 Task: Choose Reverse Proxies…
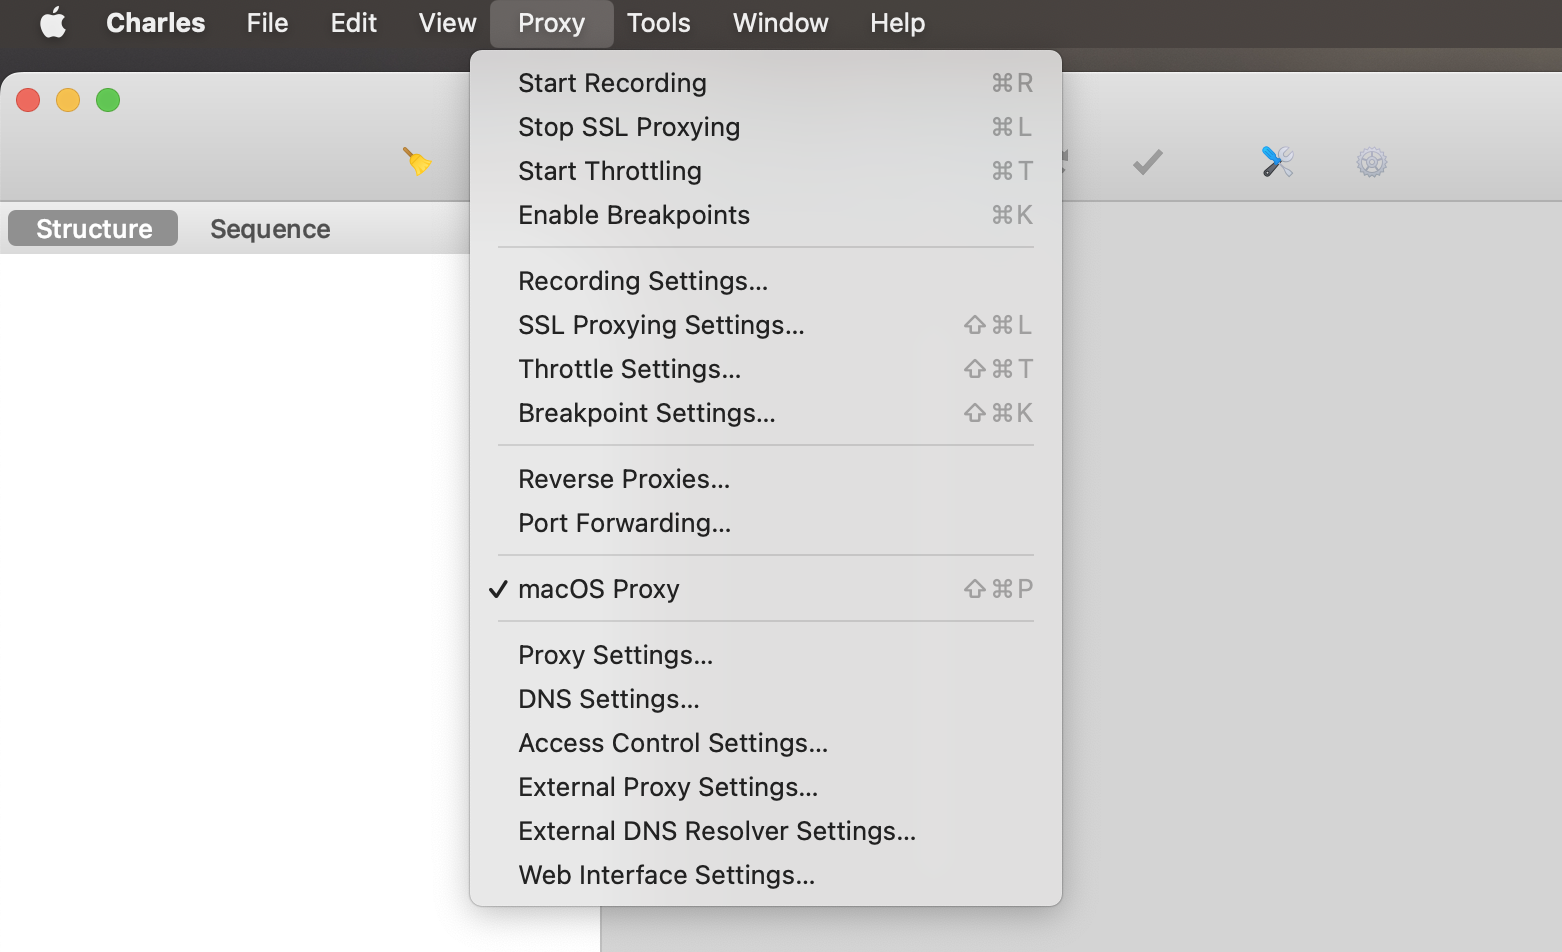766,479
